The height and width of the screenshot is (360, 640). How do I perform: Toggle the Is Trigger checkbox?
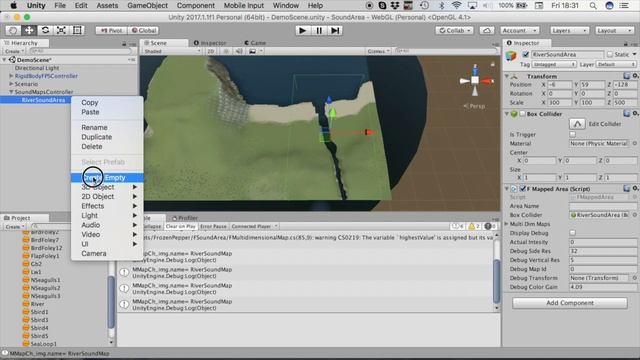573,134
